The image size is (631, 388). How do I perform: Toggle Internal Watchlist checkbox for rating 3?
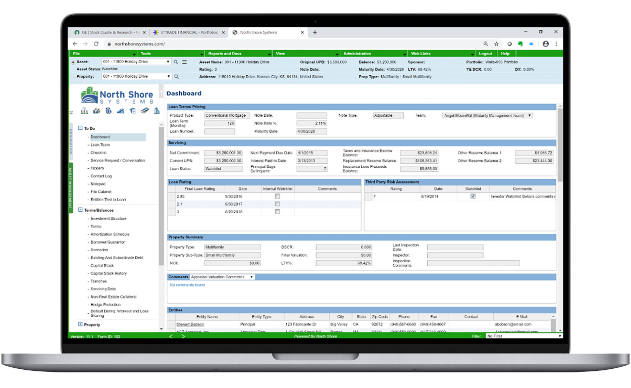click(x=277, y=211)
